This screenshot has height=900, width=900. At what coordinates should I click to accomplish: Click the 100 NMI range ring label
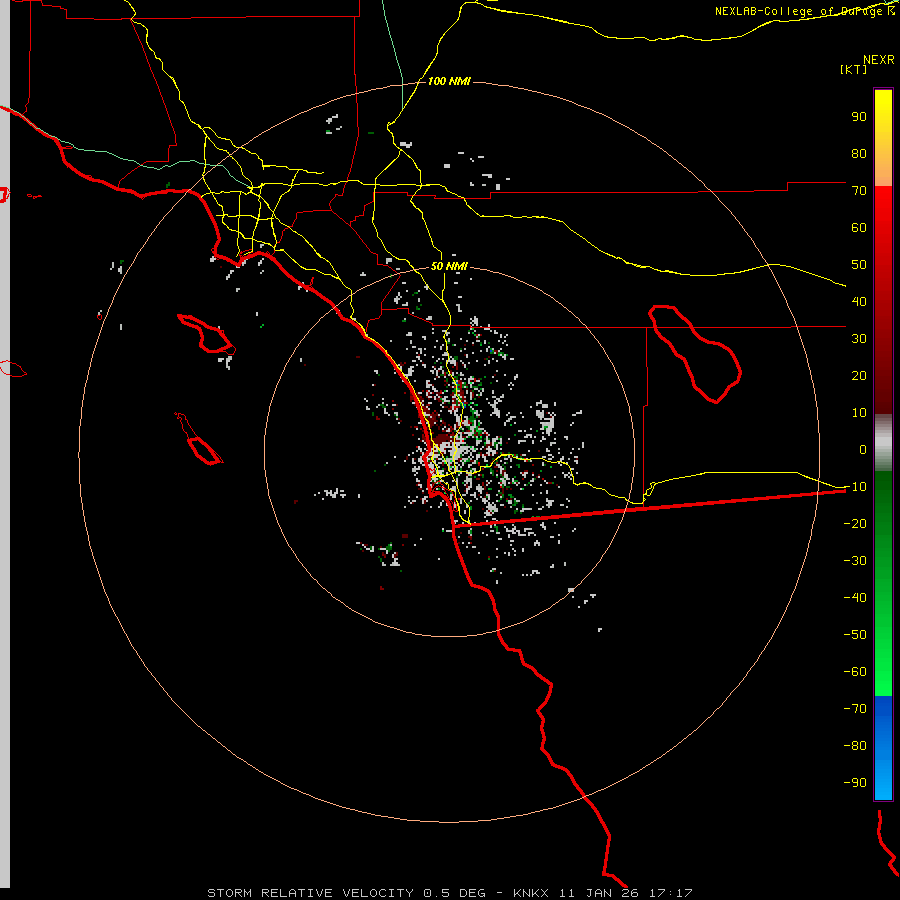click(x=449, y=82)
